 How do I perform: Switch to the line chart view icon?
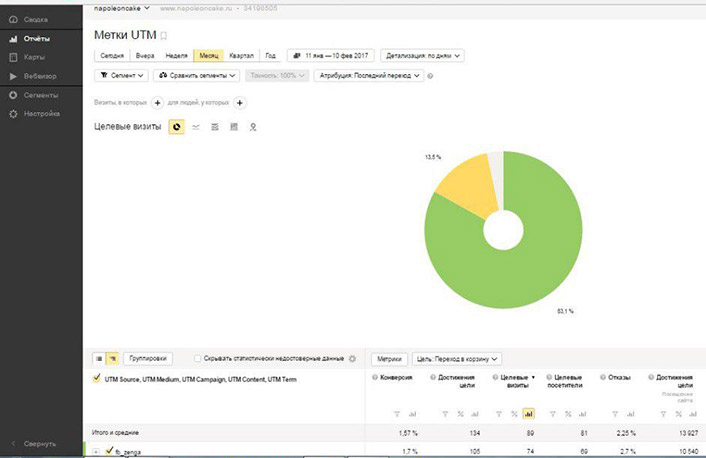coord(195,127)
